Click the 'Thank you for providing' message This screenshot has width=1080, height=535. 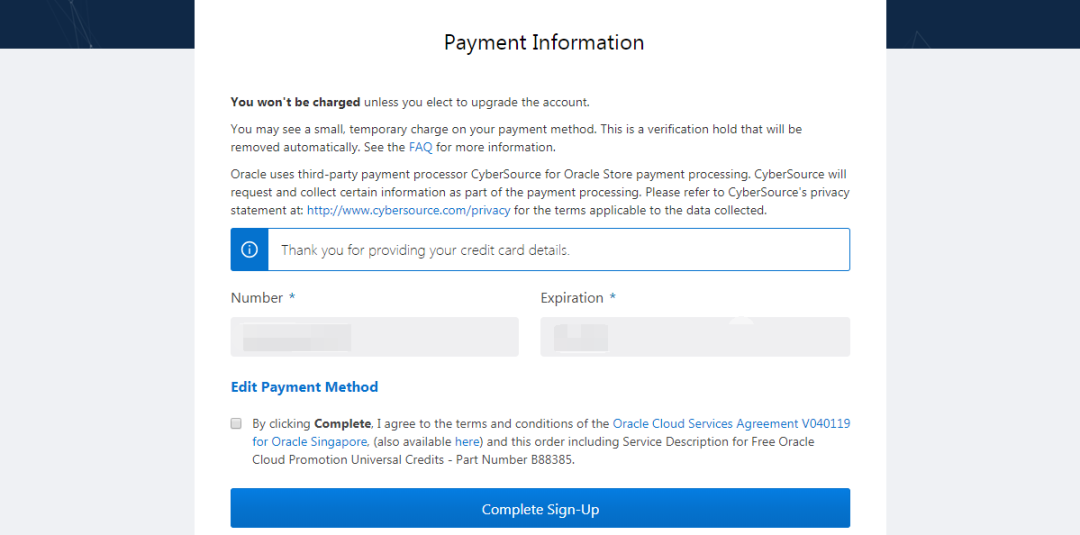click(x=425, y=250)
